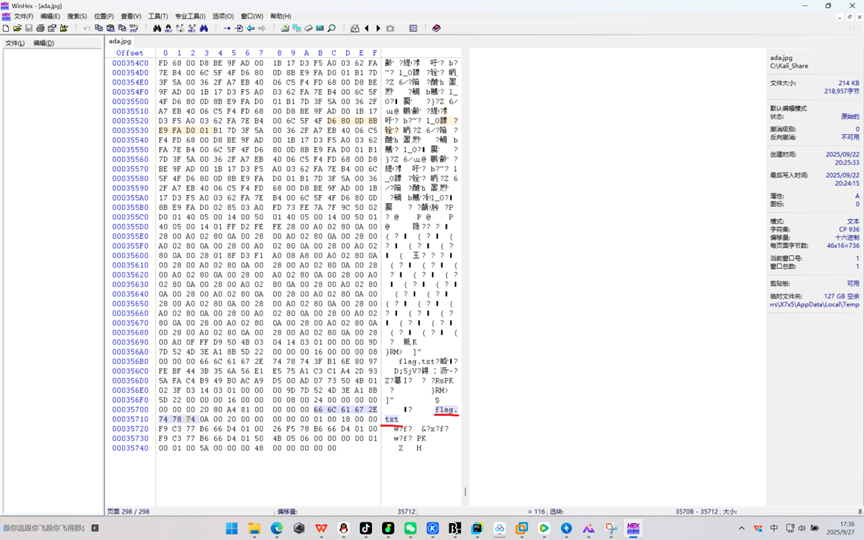The width and height of the screenshot is (864, 540).
Task: Click the Replace Hex Values icon
Action: tap(192, 28)
